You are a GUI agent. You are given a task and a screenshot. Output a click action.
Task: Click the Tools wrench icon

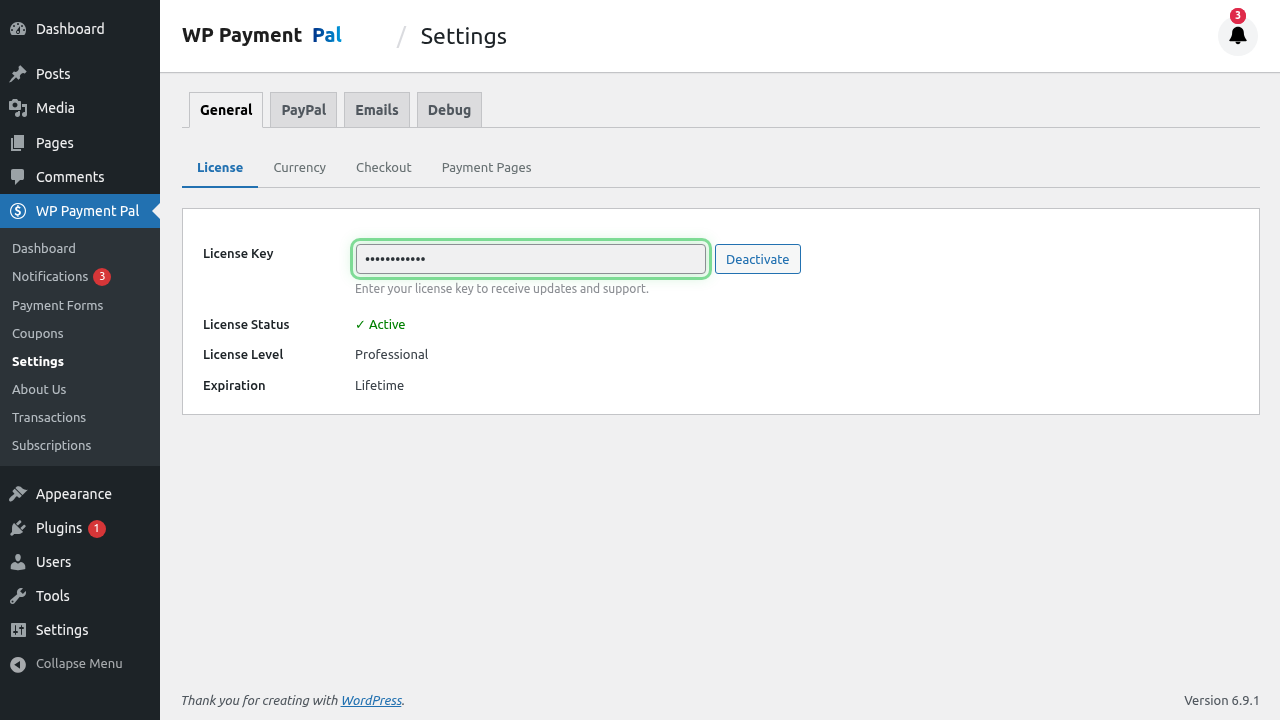coord(18,596)
